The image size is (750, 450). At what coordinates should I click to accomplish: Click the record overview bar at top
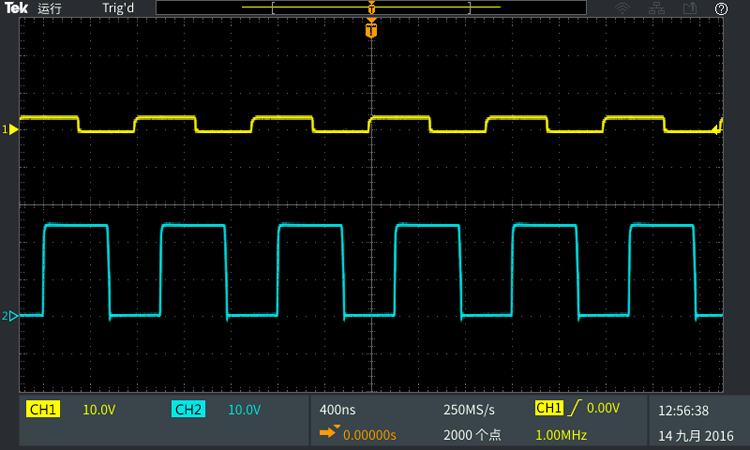coord(371,8)
